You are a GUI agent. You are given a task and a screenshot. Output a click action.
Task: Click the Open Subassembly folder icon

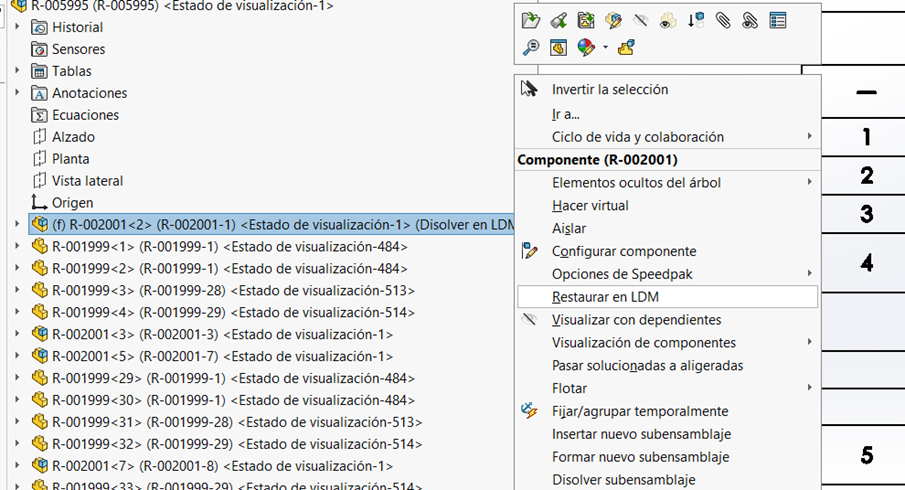pyautogui.click(x=530, y=21)
